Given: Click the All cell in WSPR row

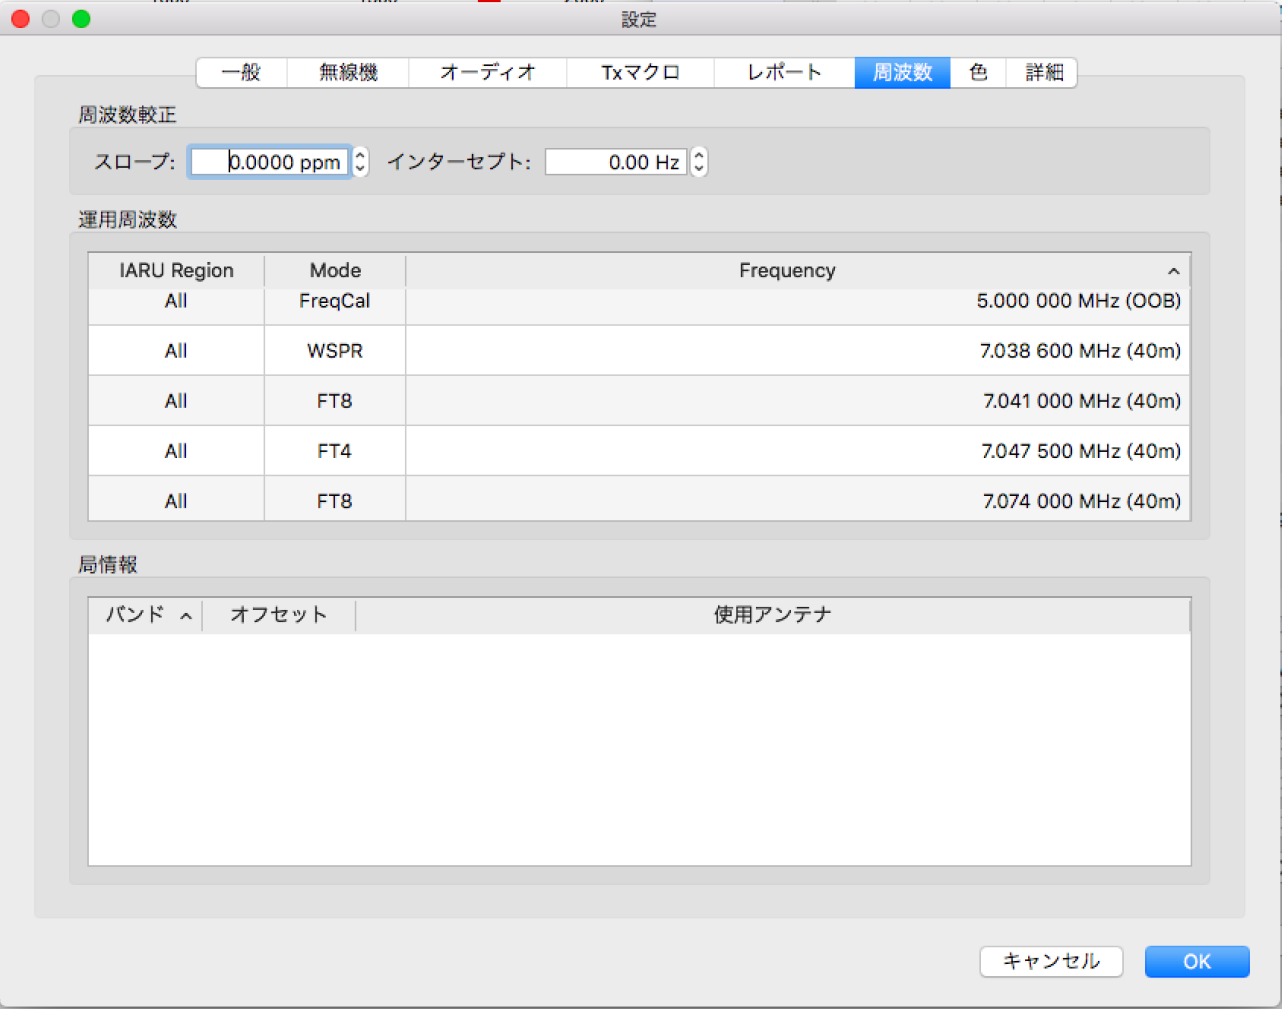Looking at the screenshot, I should click(x=176, y=351).
